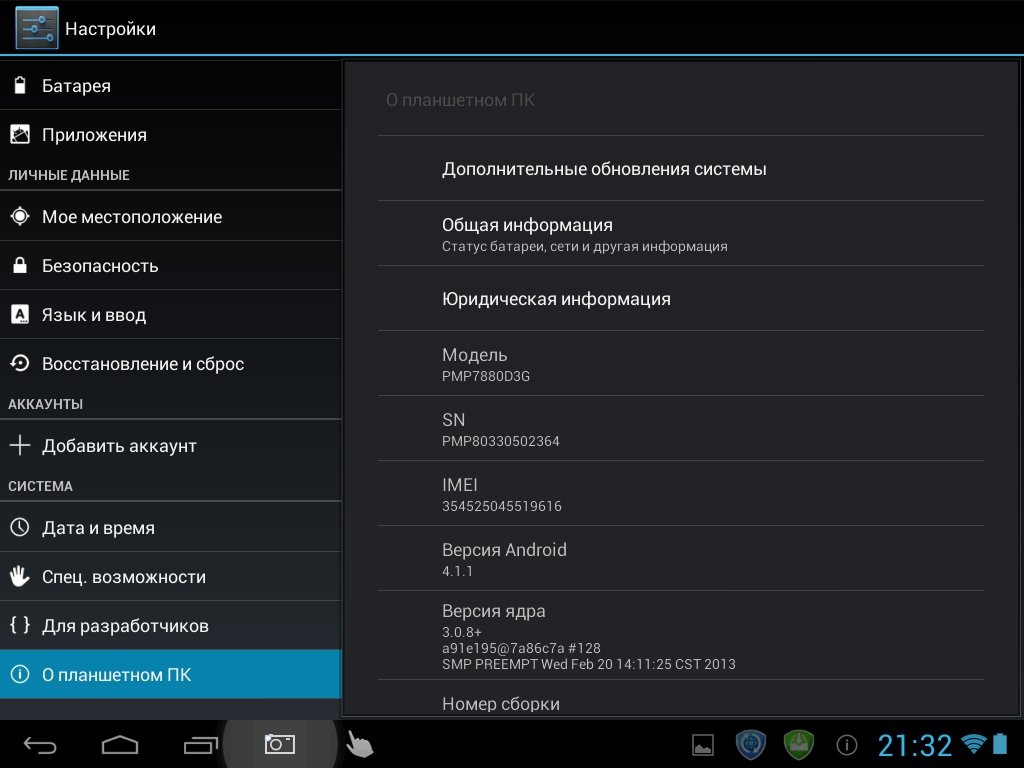
Task: Tap the clock showing 21:32
Action: (x=914, y=745)
